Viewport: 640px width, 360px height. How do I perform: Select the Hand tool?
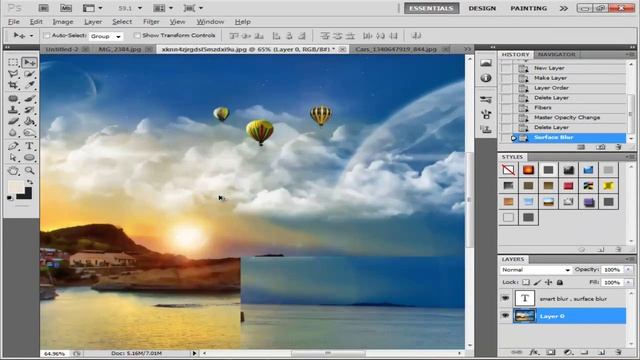coord(13,171)
